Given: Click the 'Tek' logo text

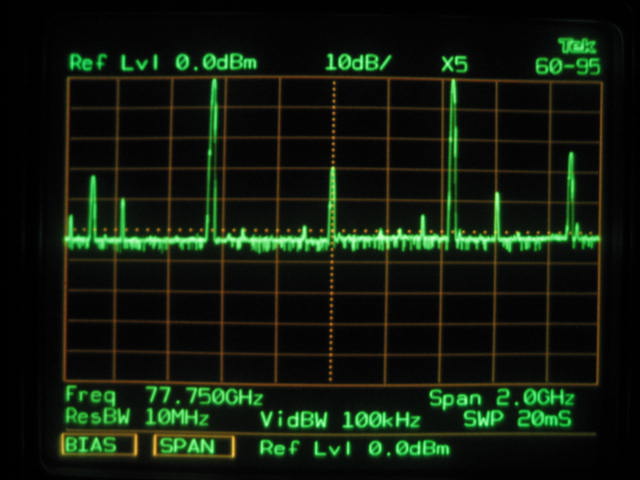Looking at the screenshot, I should point(577,46).
